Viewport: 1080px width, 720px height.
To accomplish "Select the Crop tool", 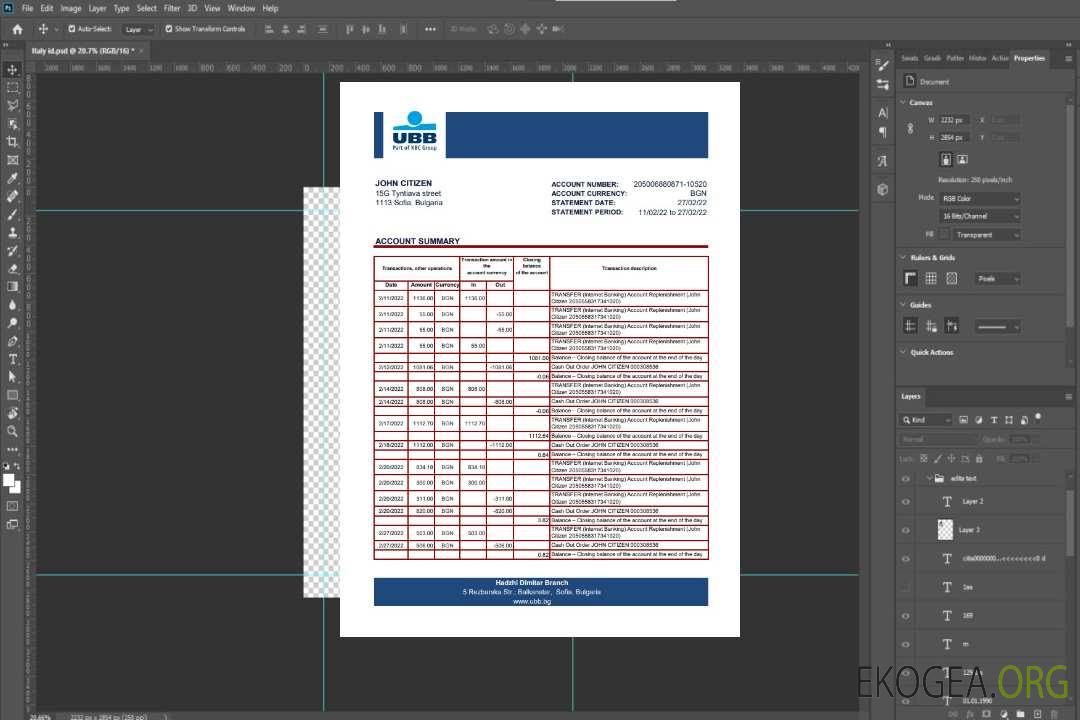I will pos(12,142).
